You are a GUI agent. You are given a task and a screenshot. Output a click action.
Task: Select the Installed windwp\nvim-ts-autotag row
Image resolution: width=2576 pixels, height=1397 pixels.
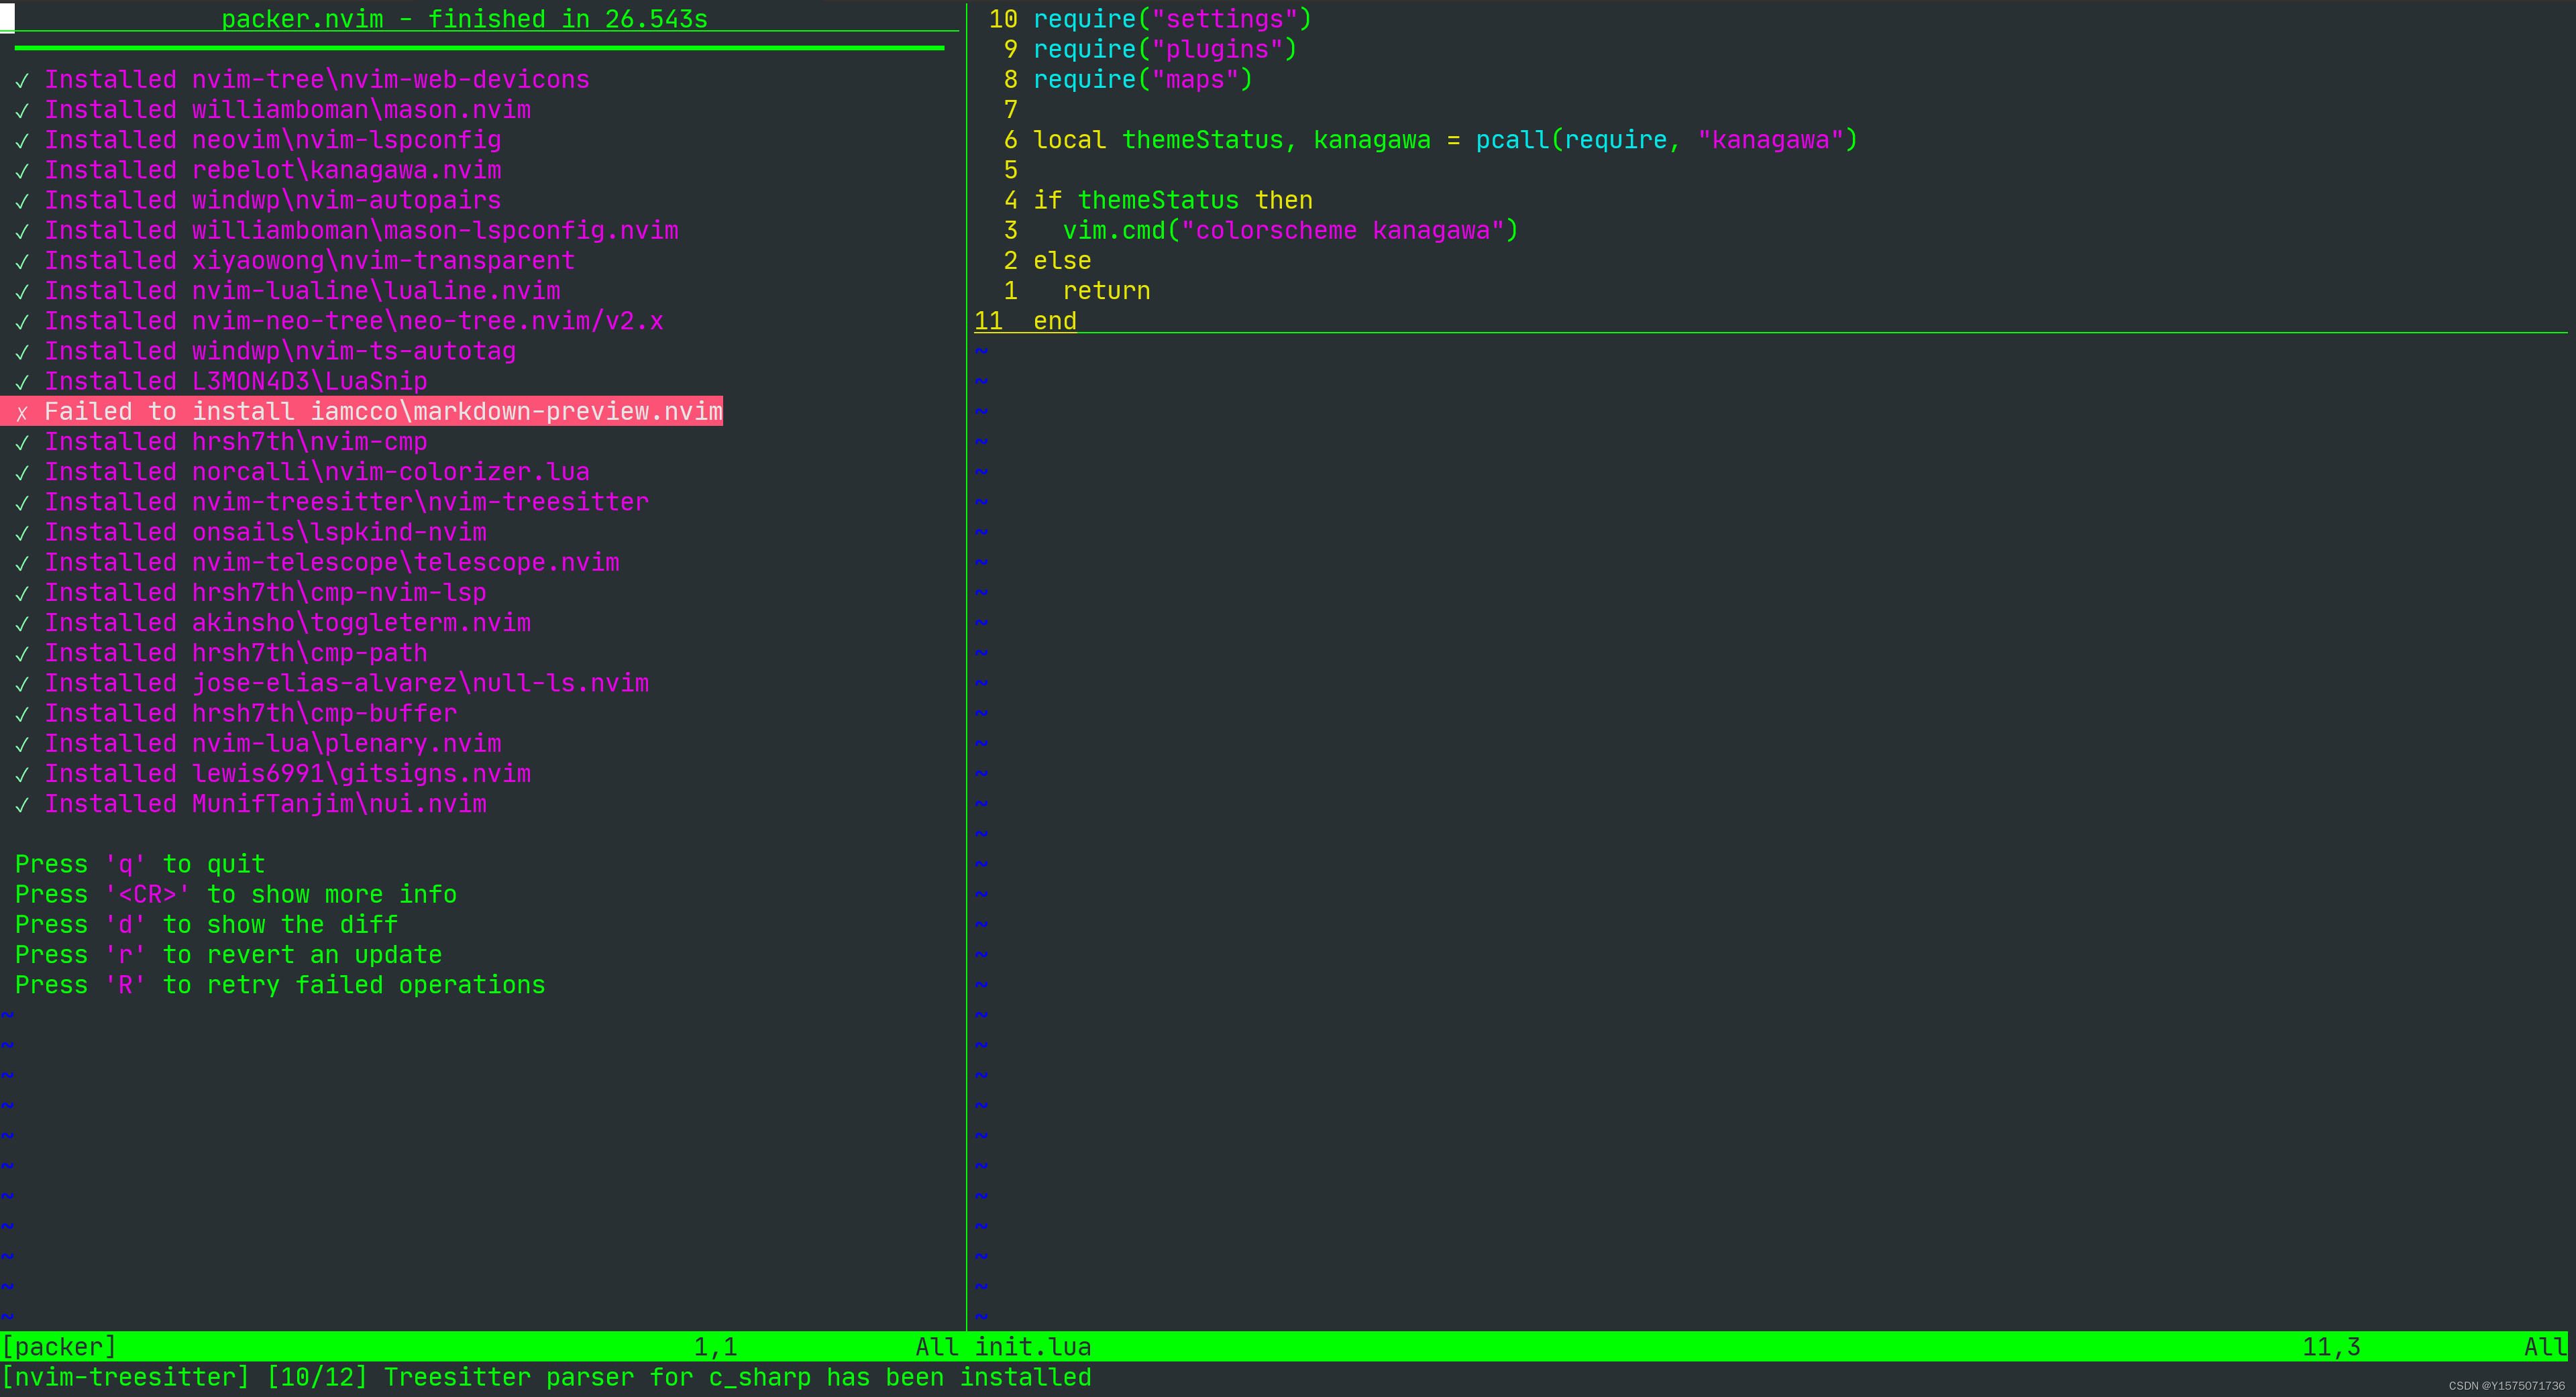click(x=265, y=351)
